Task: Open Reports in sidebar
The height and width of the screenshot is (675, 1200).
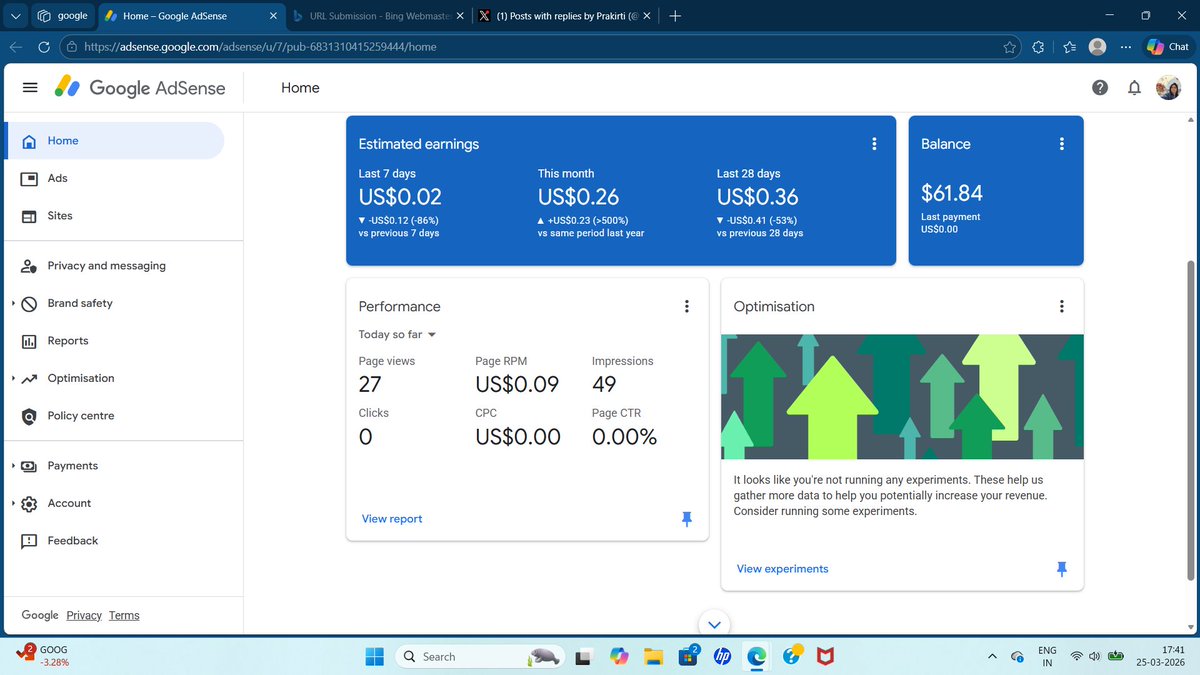Action: click(x=114, y=341)
